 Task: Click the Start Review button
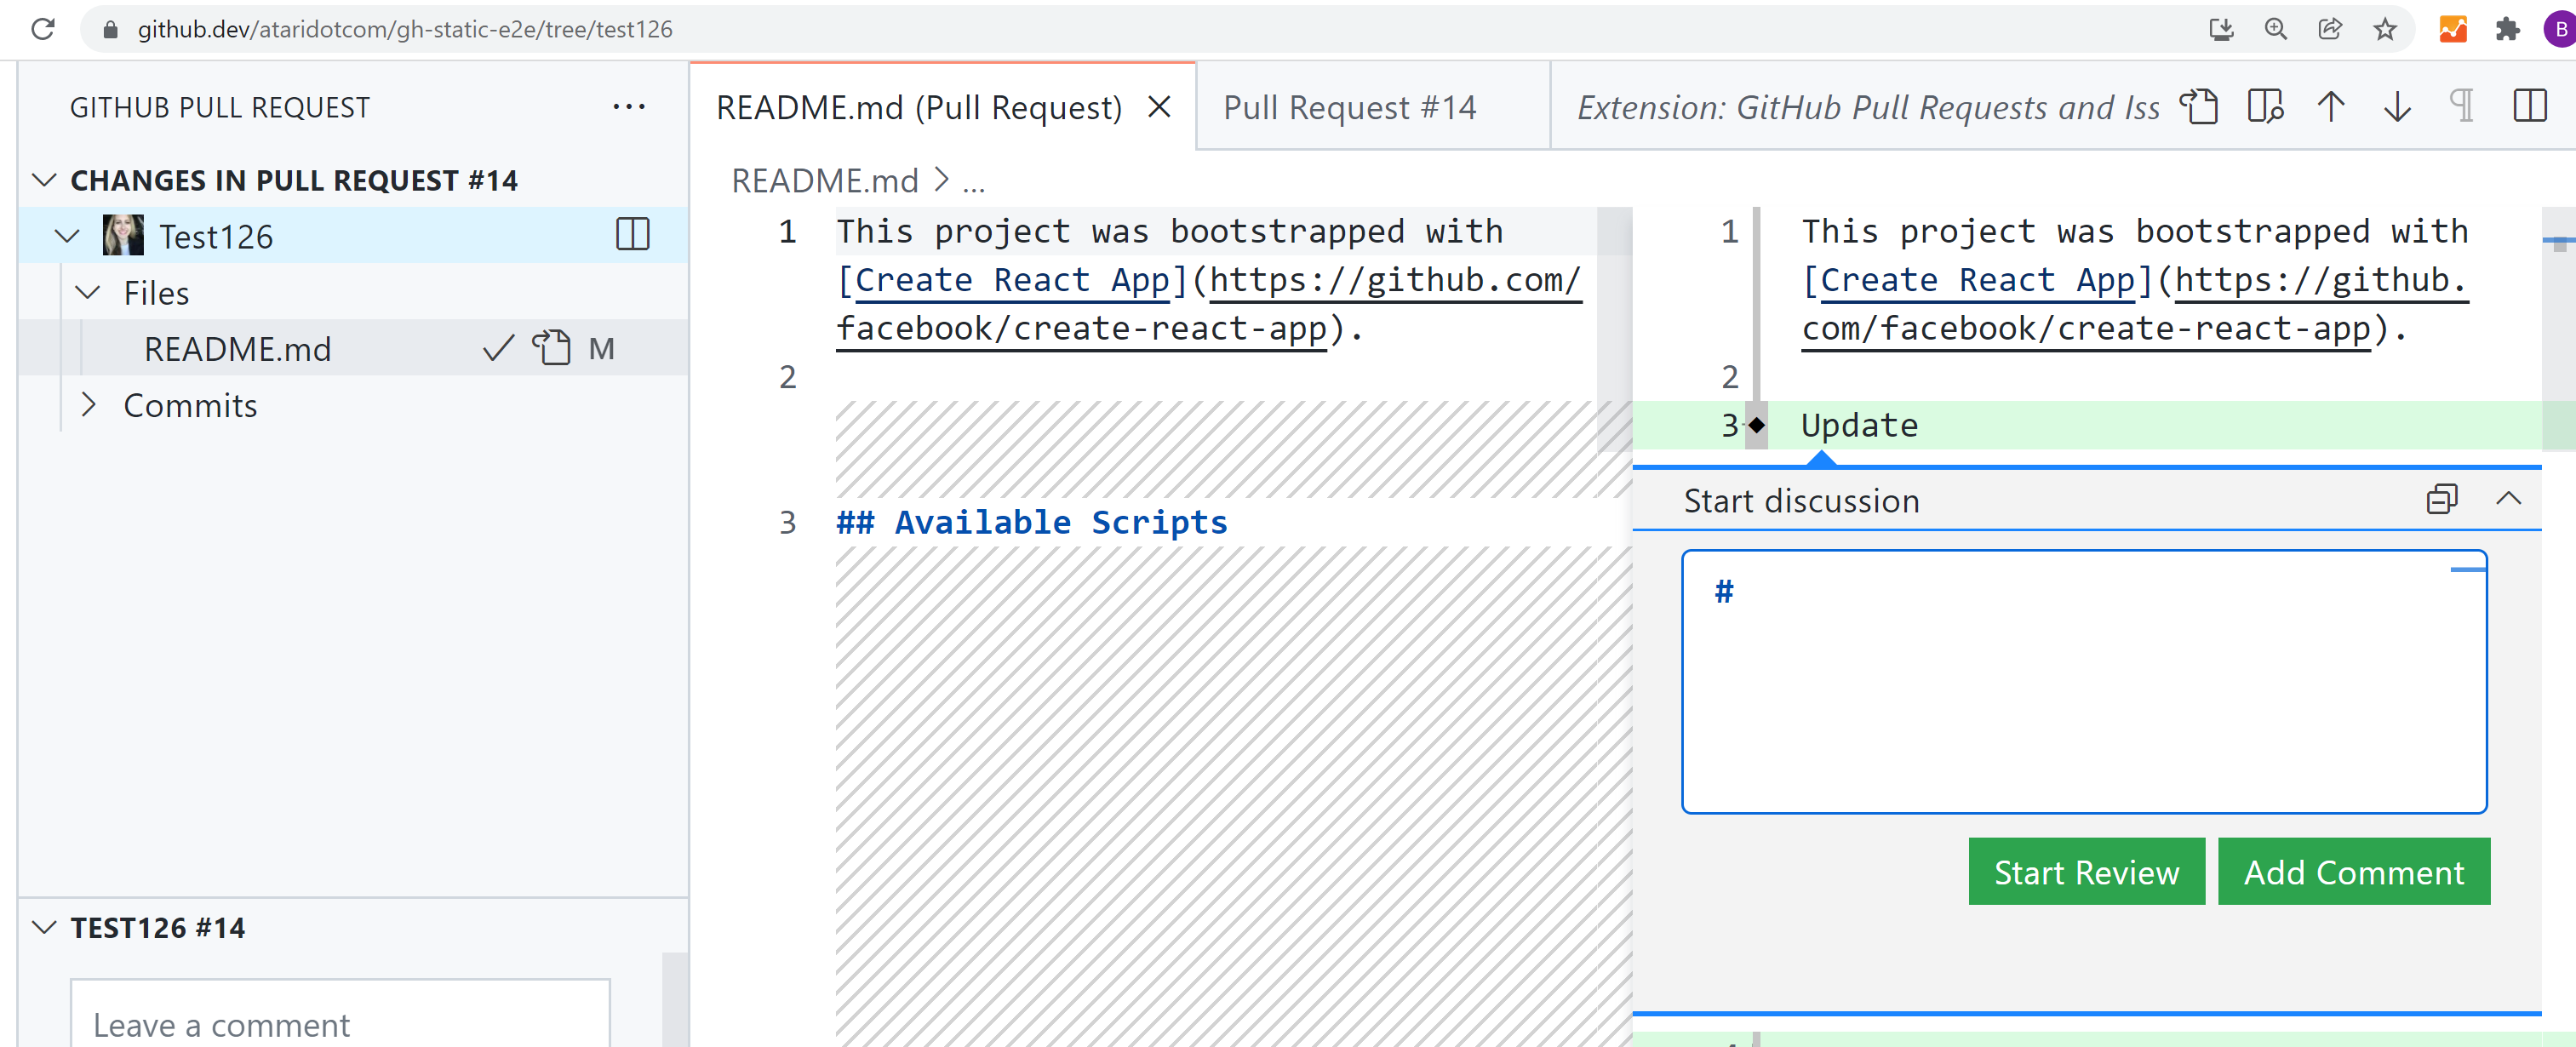2086,871
